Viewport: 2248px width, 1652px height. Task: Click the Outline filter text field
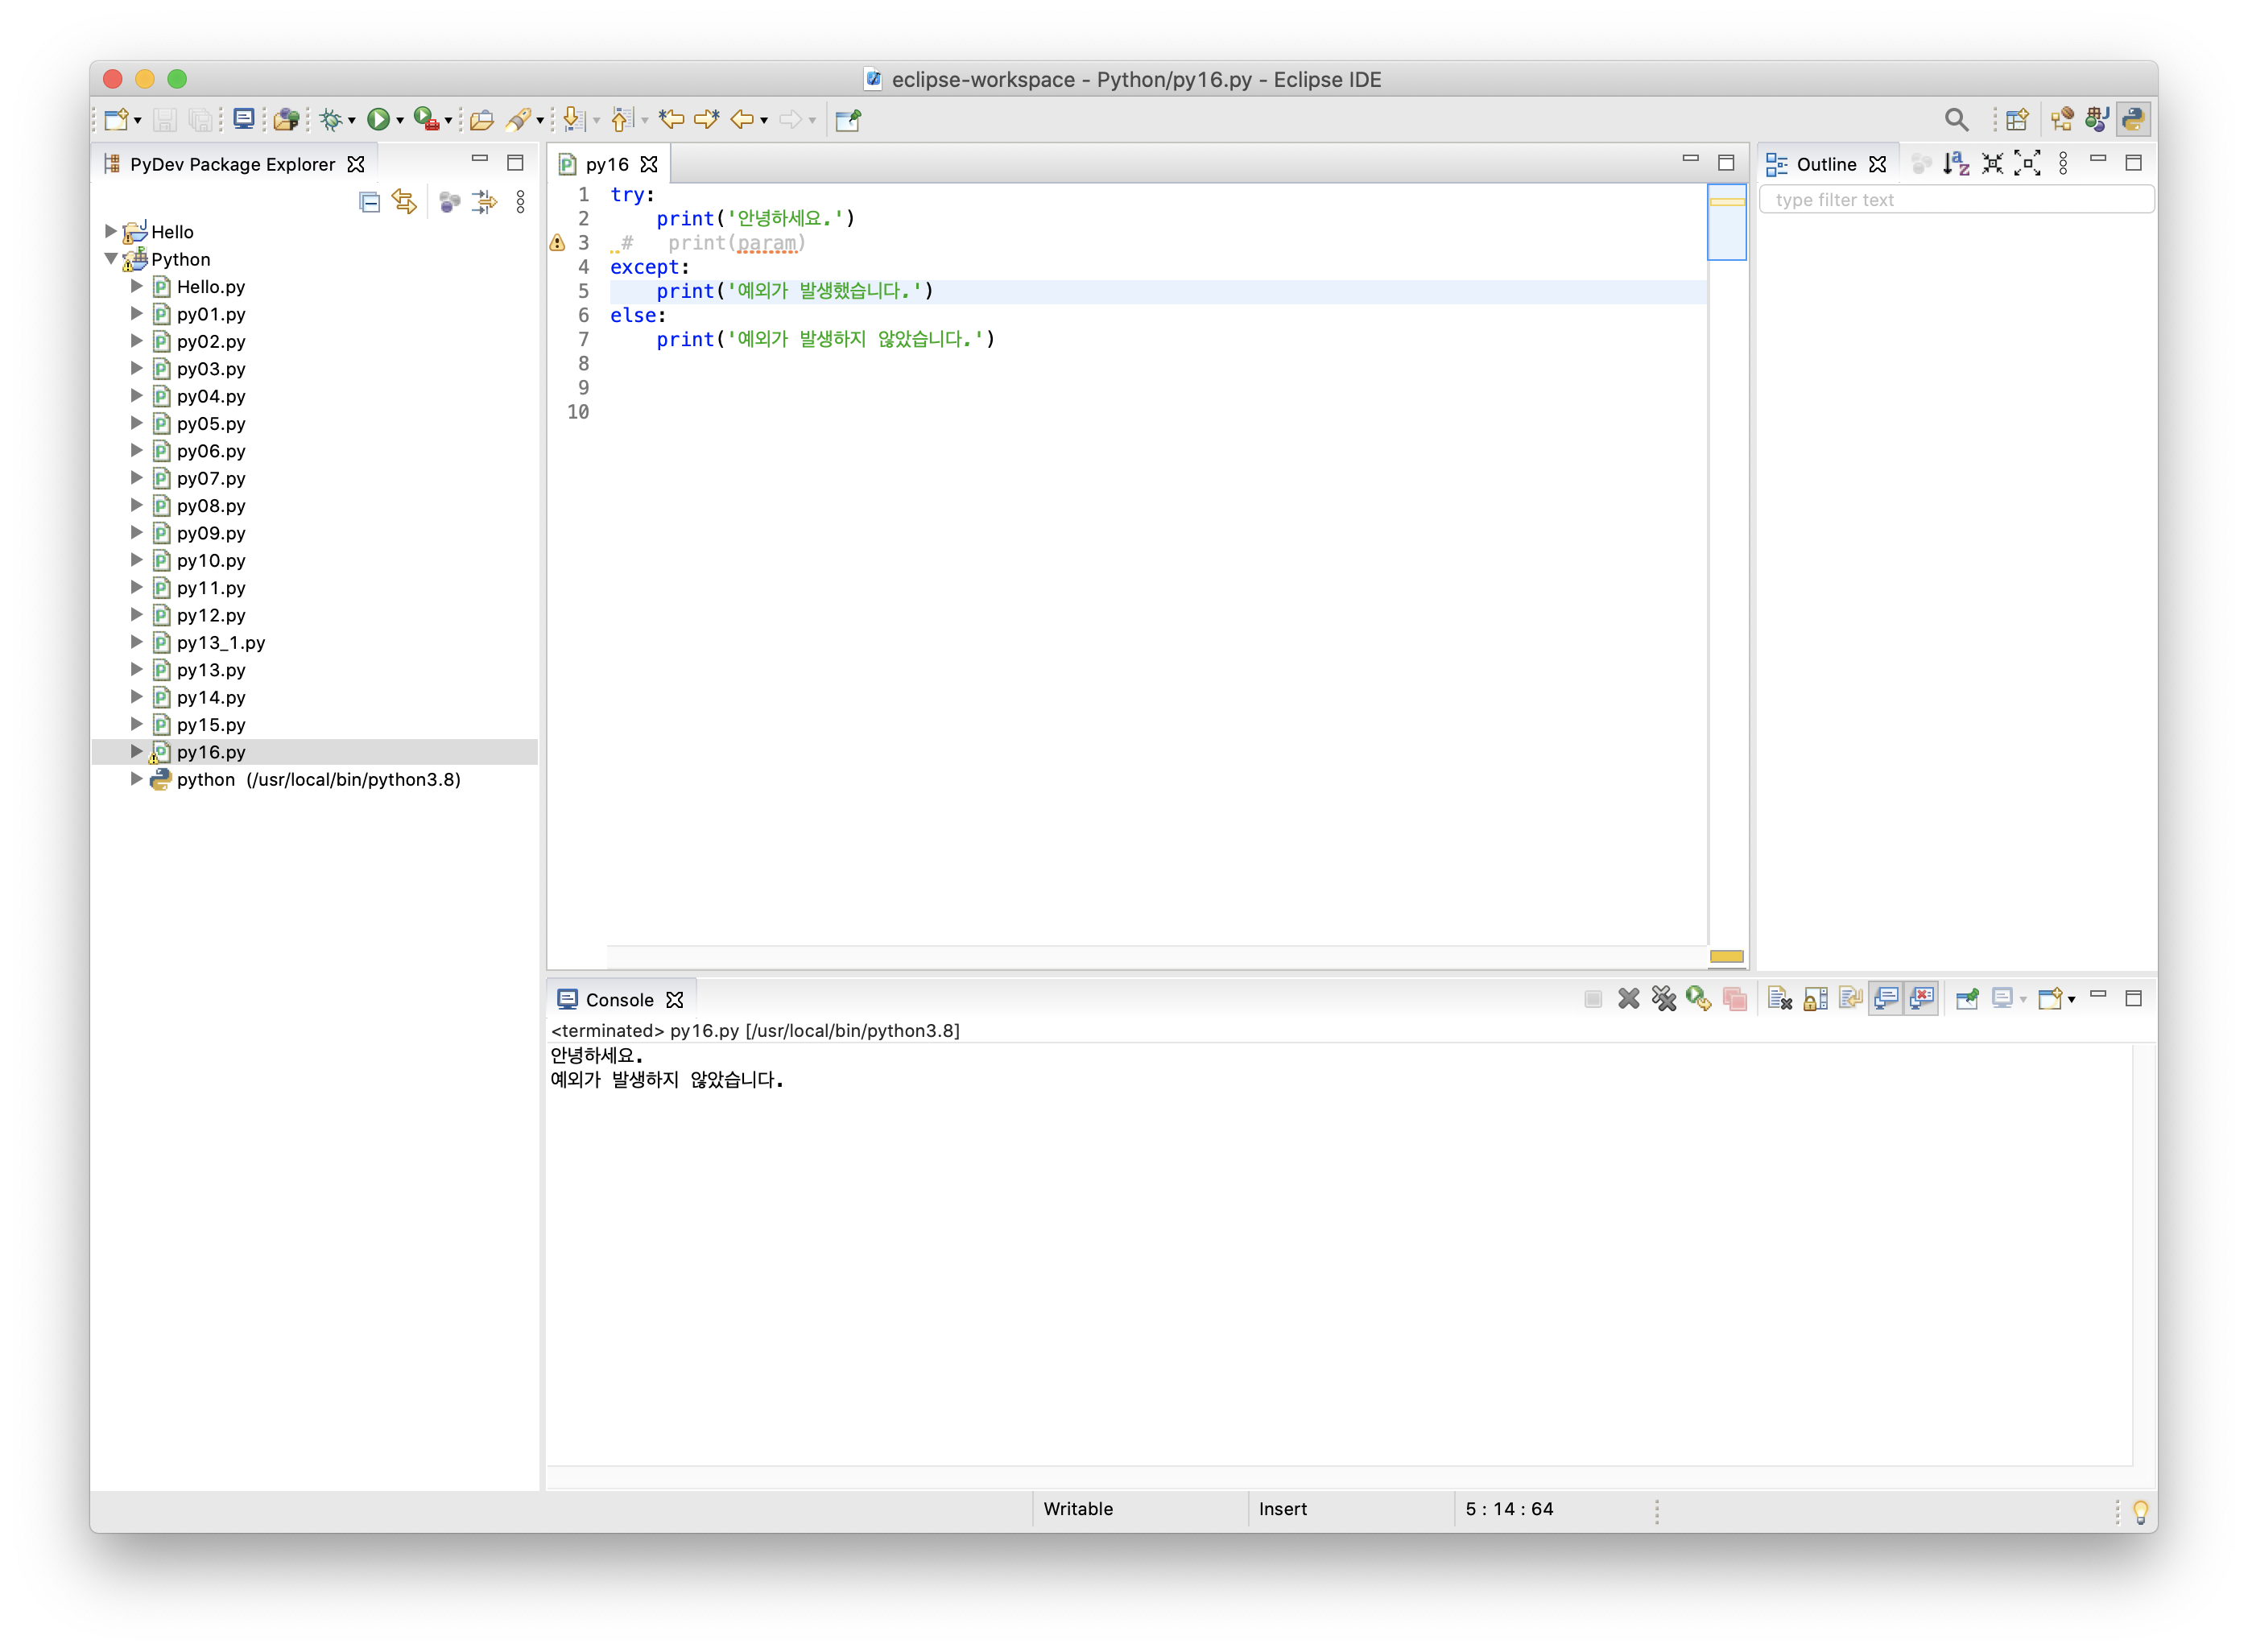1956,200
